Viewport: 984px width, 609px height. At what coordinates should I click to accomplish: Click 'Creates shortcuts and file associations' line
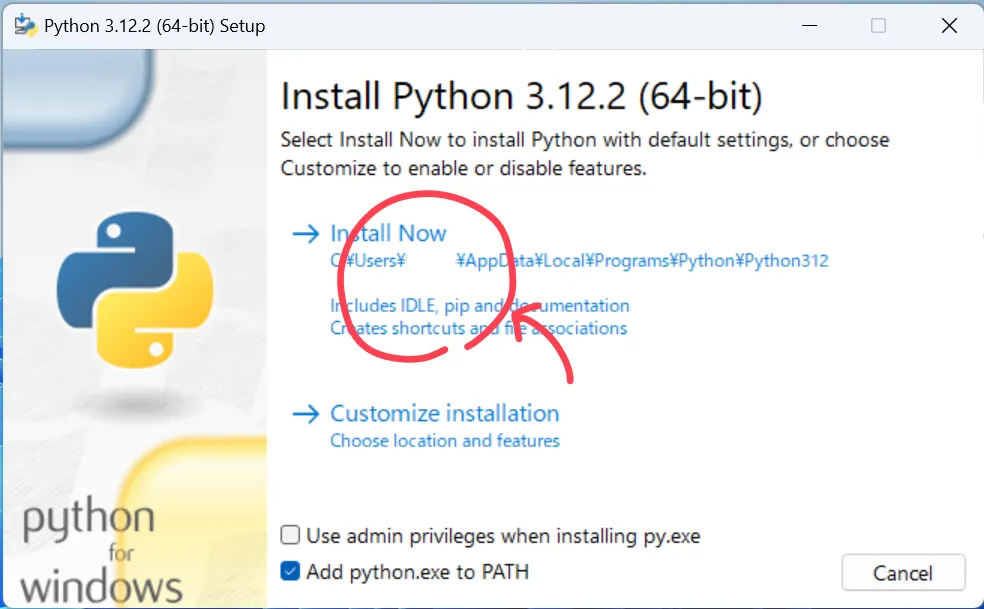(x=478, y=328)
